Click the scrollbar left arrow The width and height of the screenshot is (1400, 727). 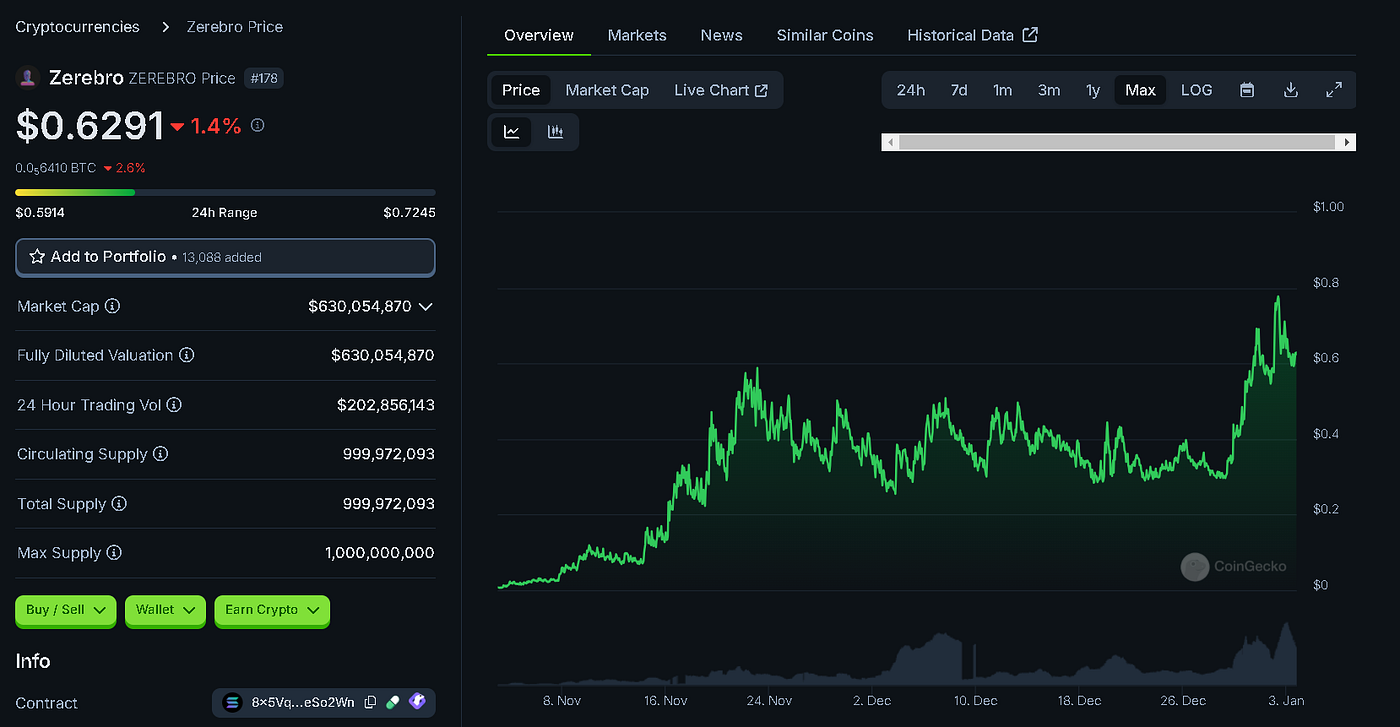coord(891,142)
